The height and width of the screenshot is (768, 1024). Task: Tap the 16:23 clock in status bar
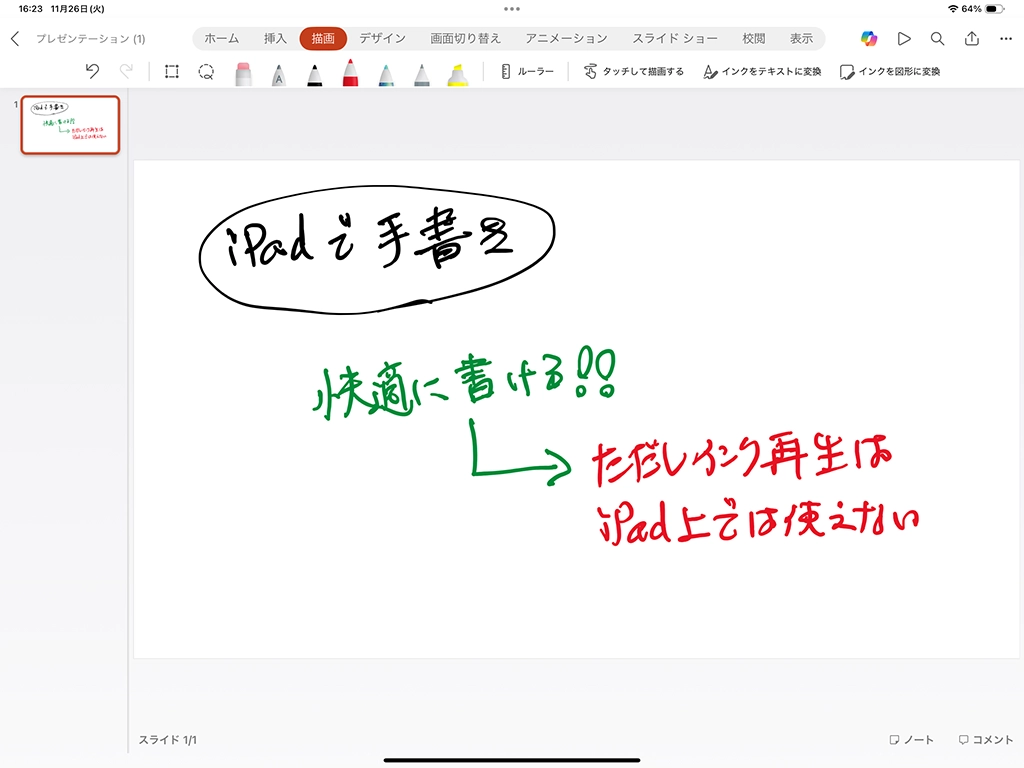point(30,9)
